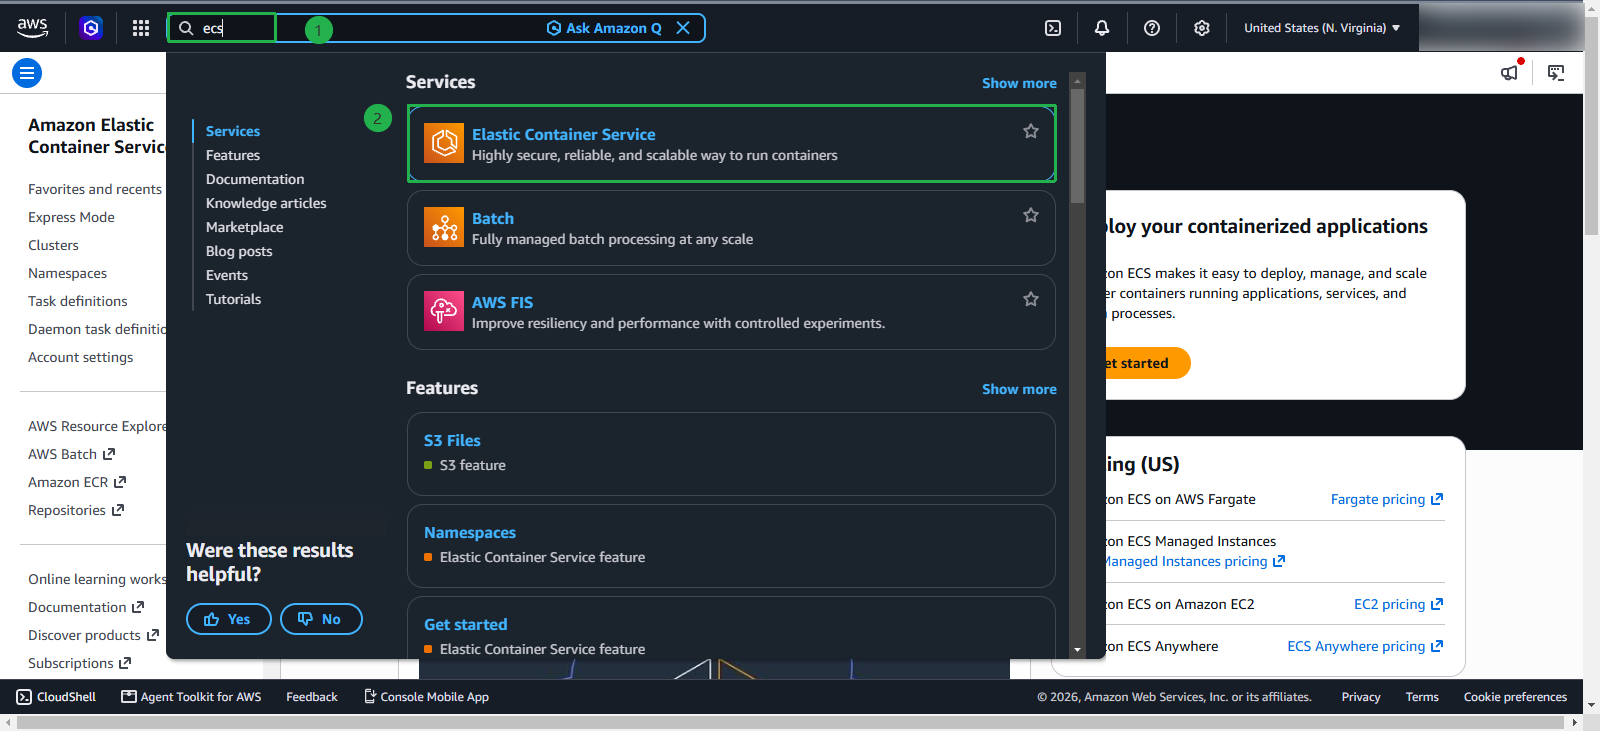Open the announcements megaphone icon
Screen dimensions: 1600x731
pyautogui.click(x=1509, y=73)
